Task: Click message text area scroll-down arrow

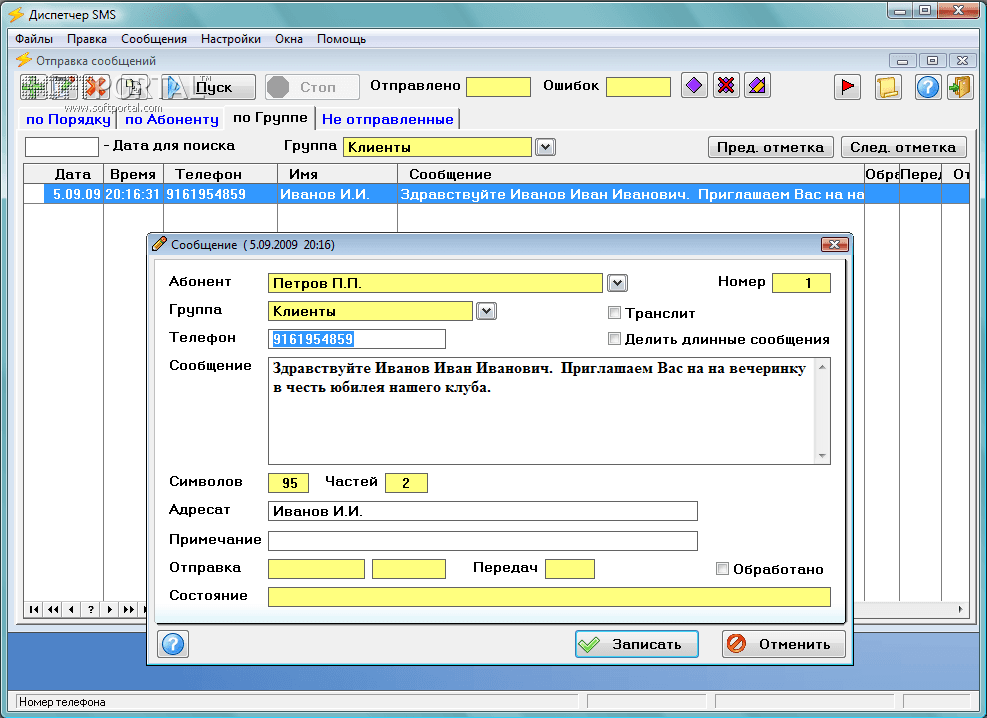Action: coord(822,456)
